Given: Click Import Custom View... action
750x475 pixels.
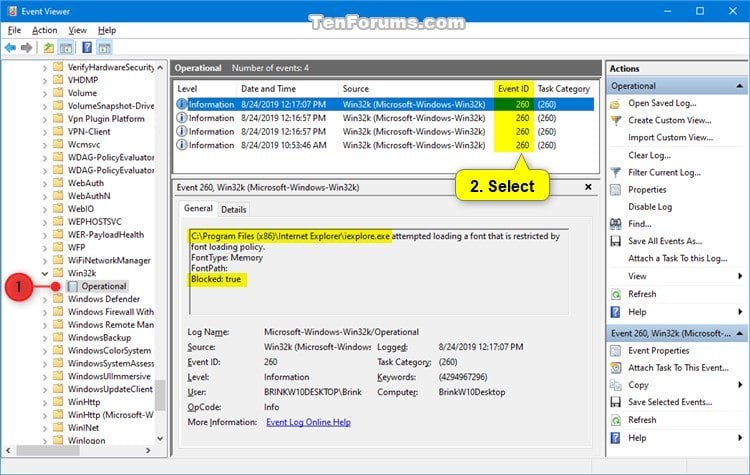Looking at the screenshot, I should pyautogui.click(x=670, y=138).
